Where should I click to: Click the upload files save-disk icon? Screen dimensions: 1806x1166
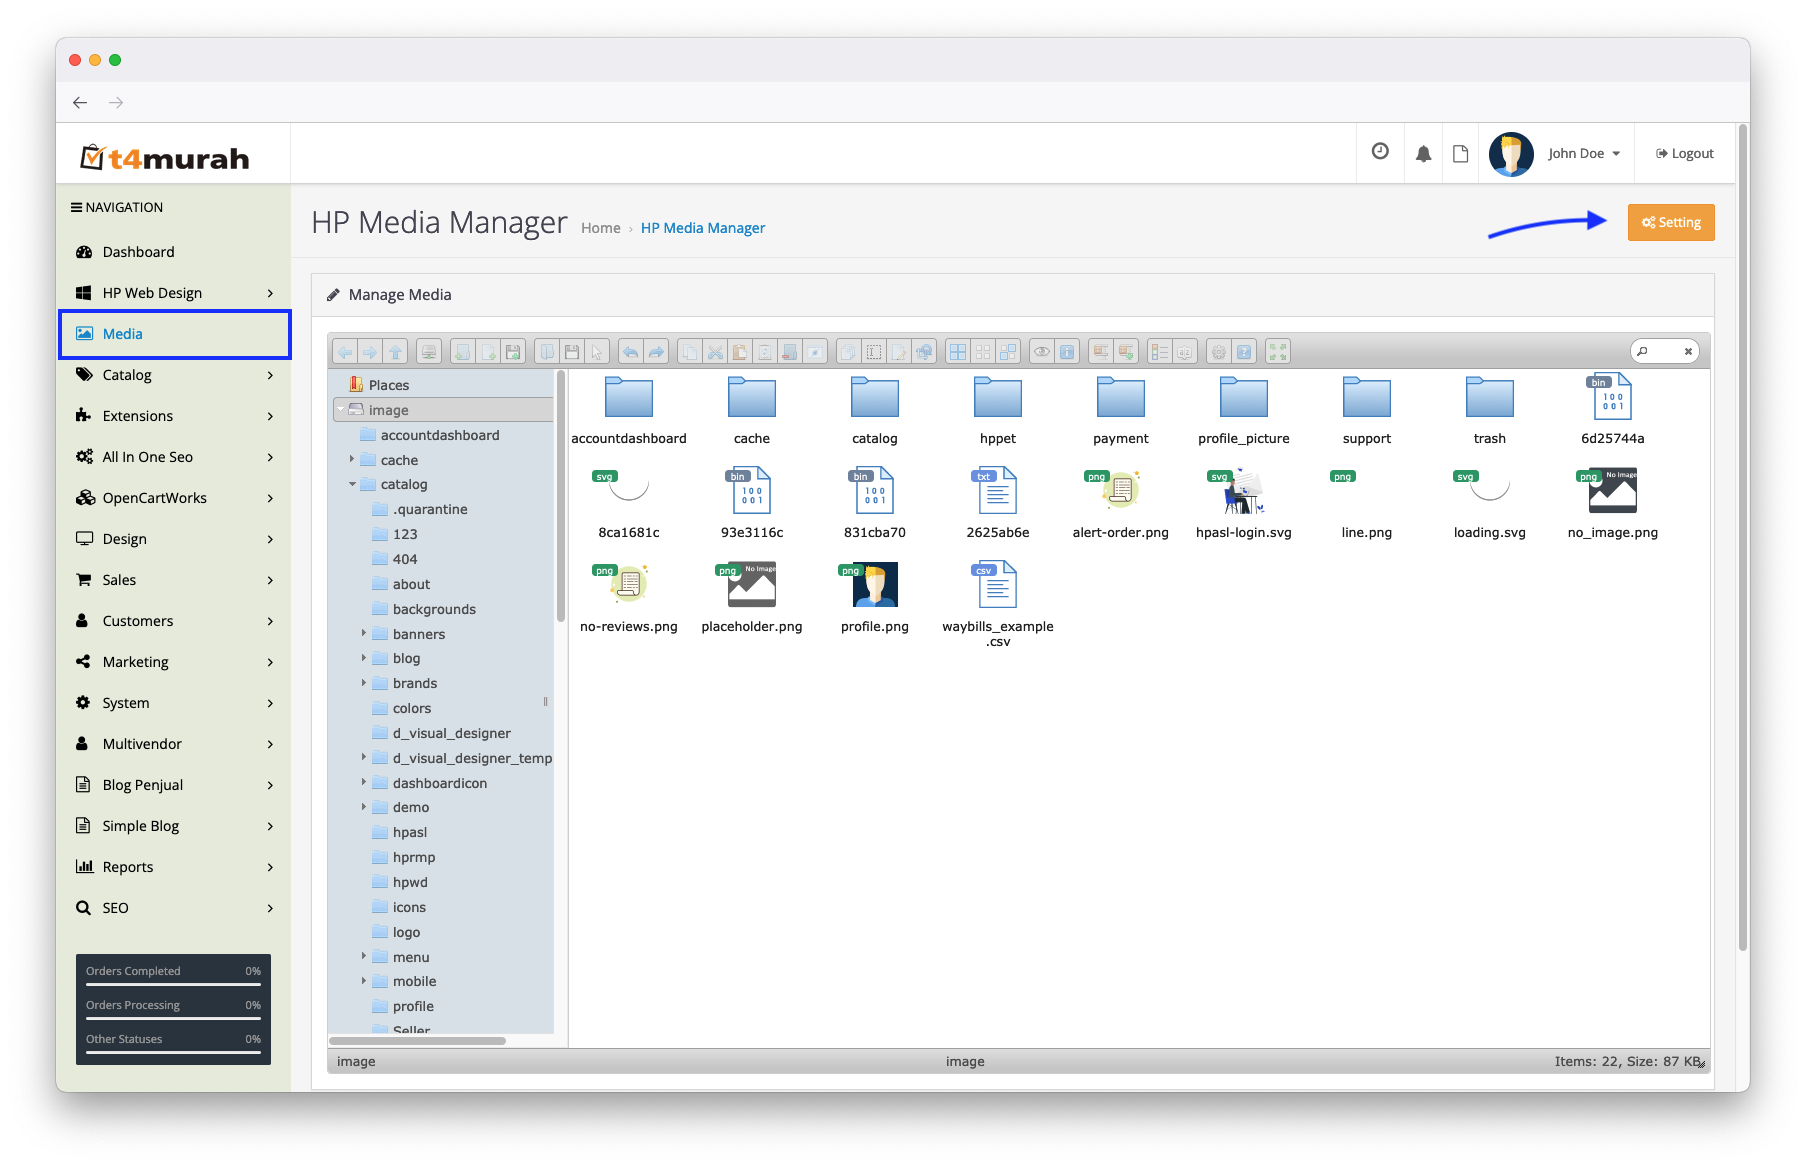click(x=513, y=352)
